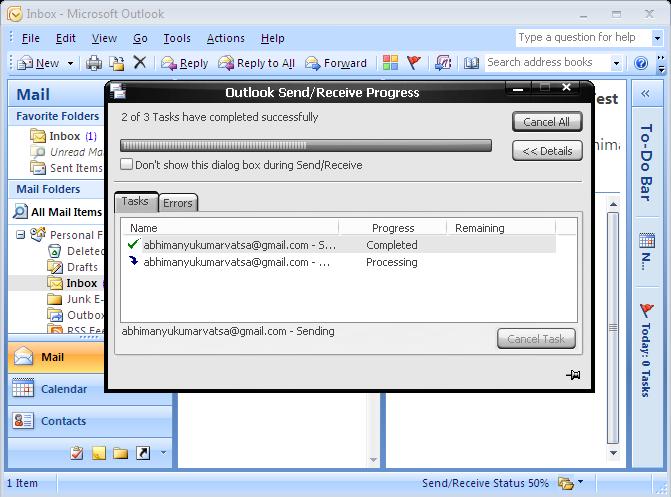This screenshot has width=671, height=497.
Task: Click the Junk E-mail folder icon
Action: pyautogui.click(x=54, y=299)
